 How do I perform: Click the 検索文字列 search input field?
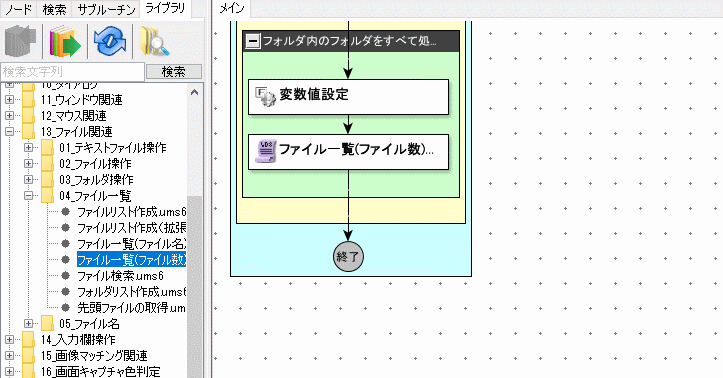pyautogui.click(x=72, y=71)
